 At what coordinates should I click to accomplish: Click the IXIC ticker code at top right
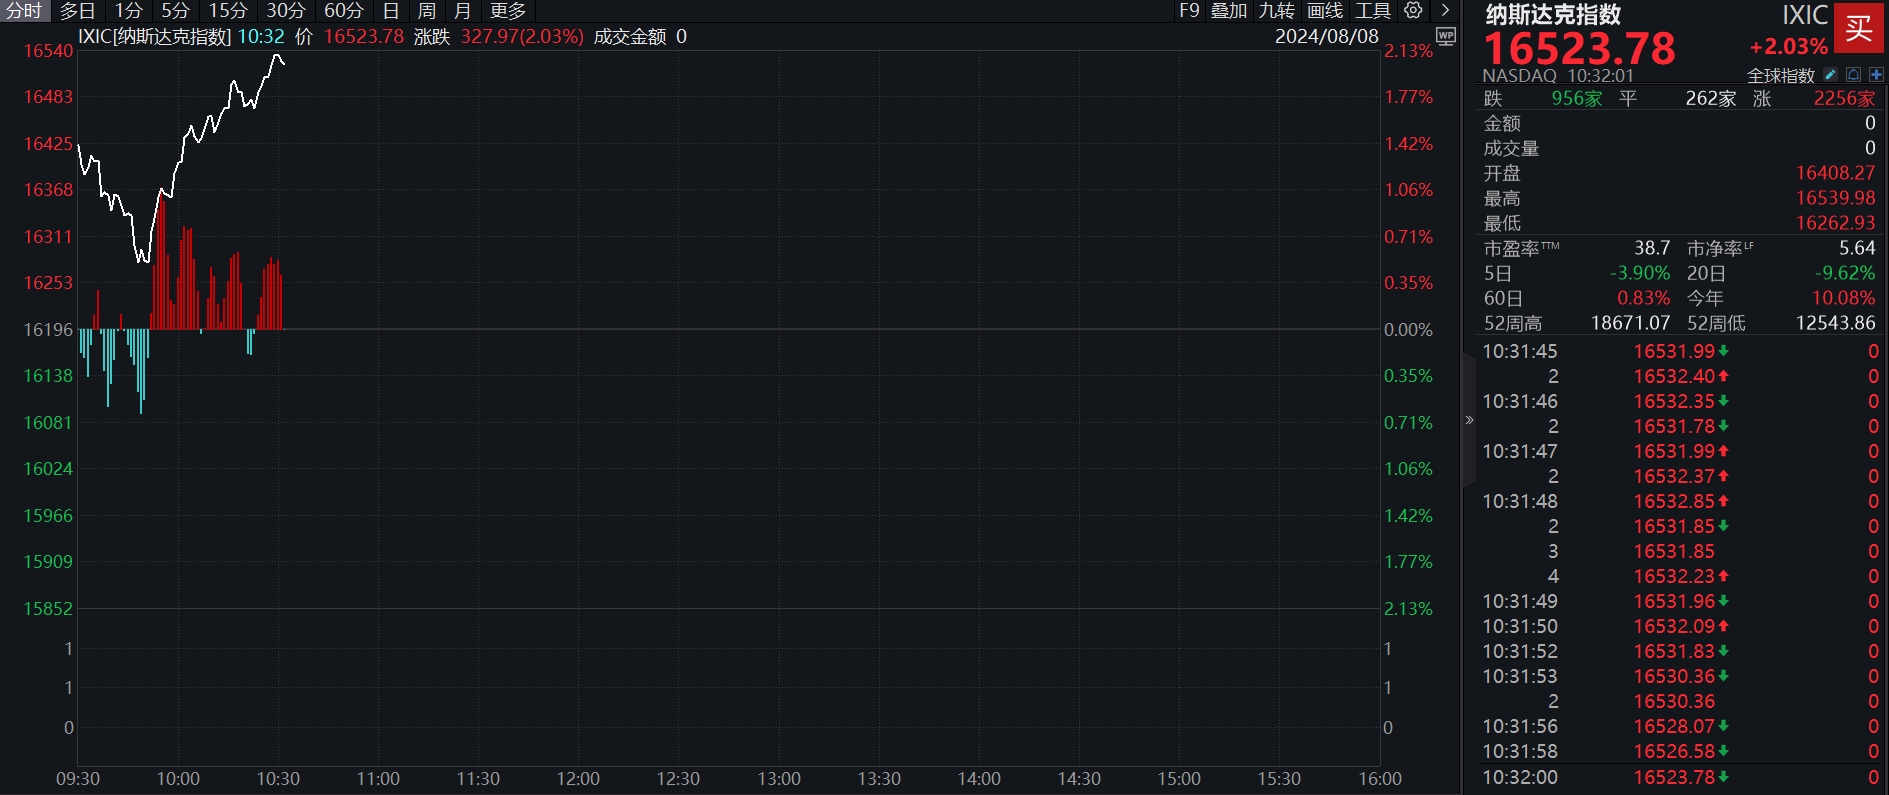point(1805,15)
